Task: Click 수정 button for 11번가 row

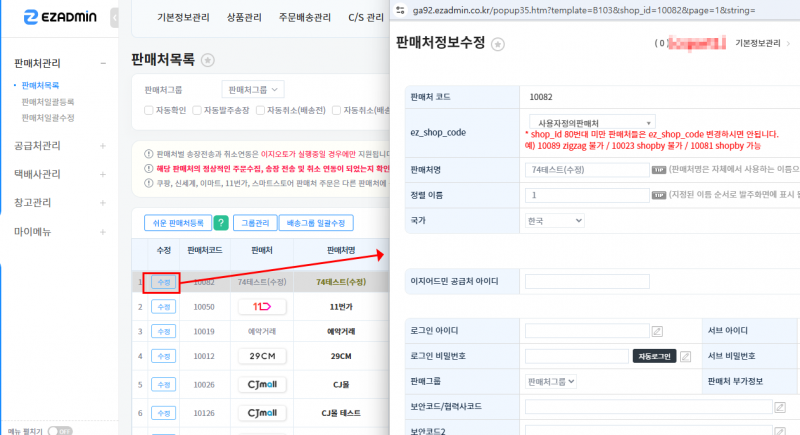Action: [x=163, y=306]
